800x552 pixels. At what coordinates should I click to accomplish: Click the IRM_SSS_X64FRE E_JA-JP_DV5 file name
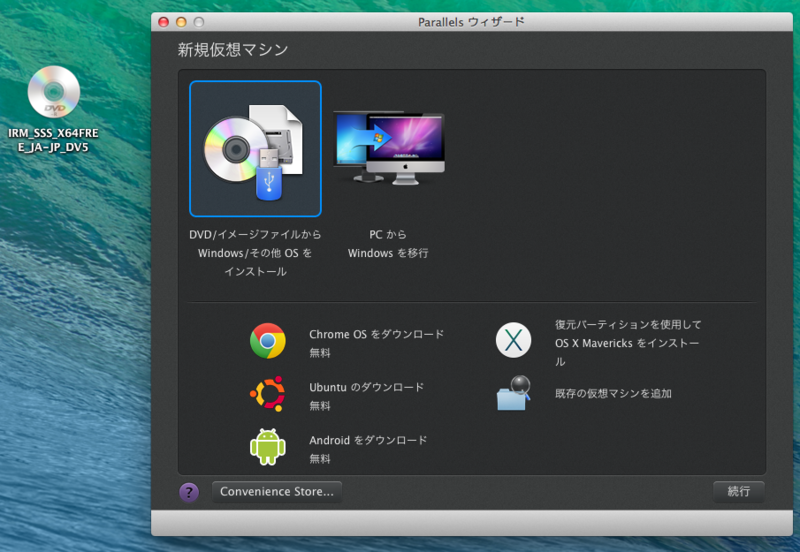coord(53,140)
